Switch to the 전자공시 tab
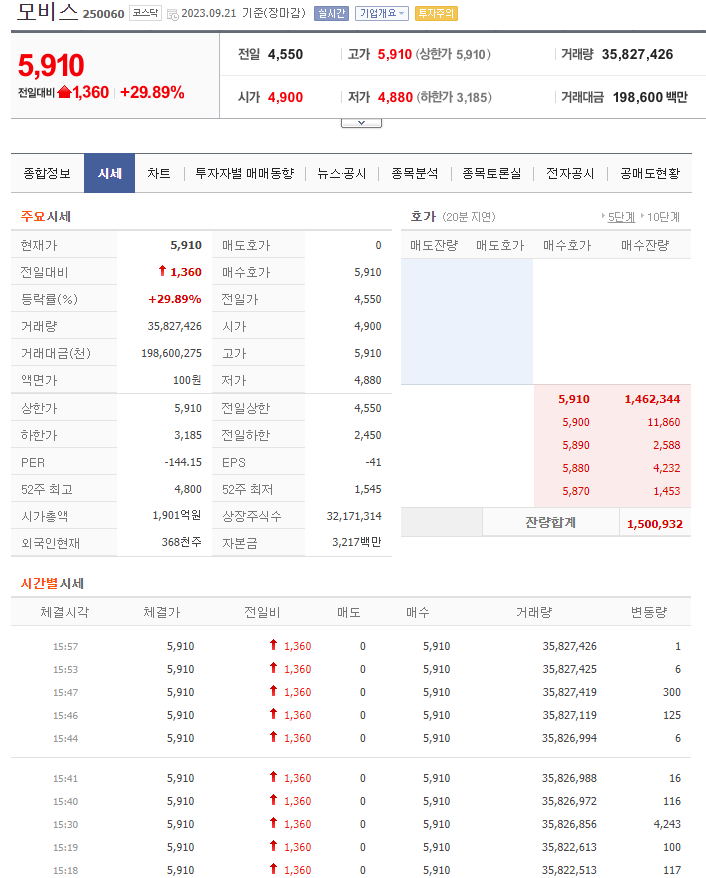The width and height of the screenshot is (706, 878). point(570,174)
